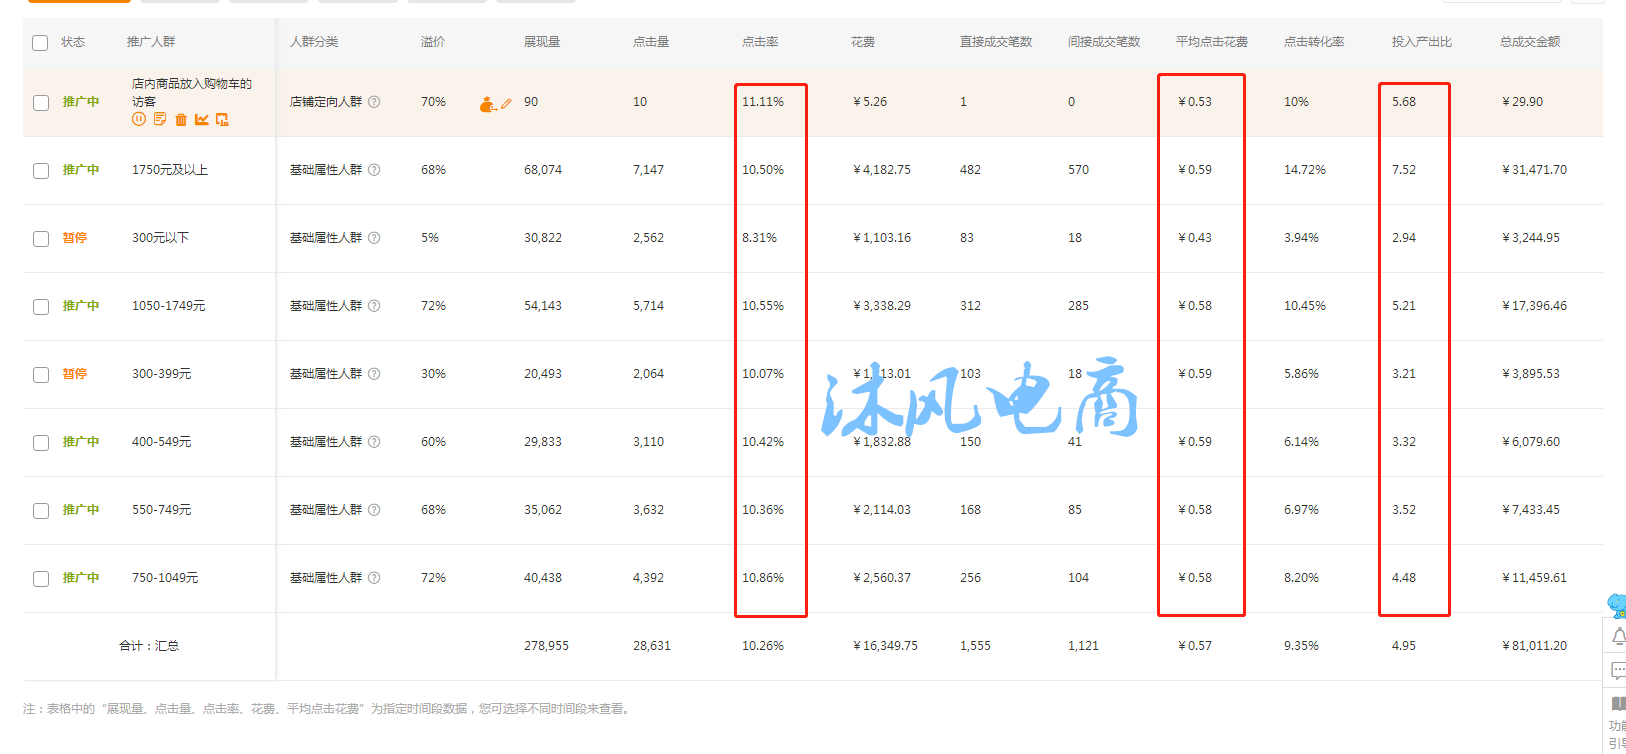The image size is (1626, 754).
Task: Click the 点击量 column header
Action: click(651, 42)
